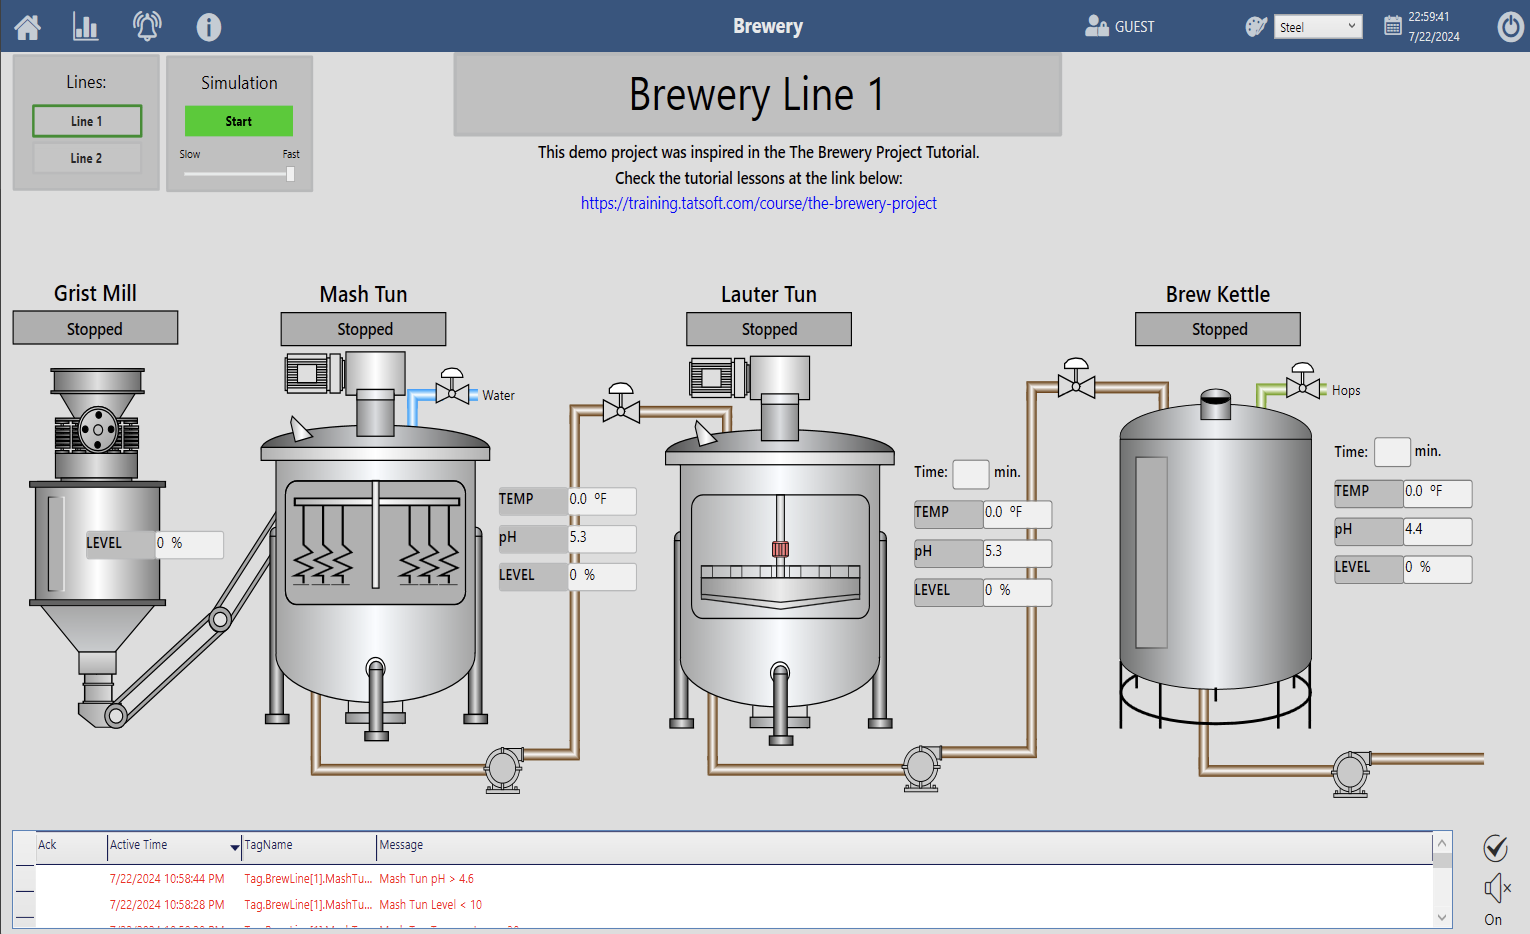Open the alarm bell page
This screenshot has height=934, width=1530.
[x=147, y=27]
